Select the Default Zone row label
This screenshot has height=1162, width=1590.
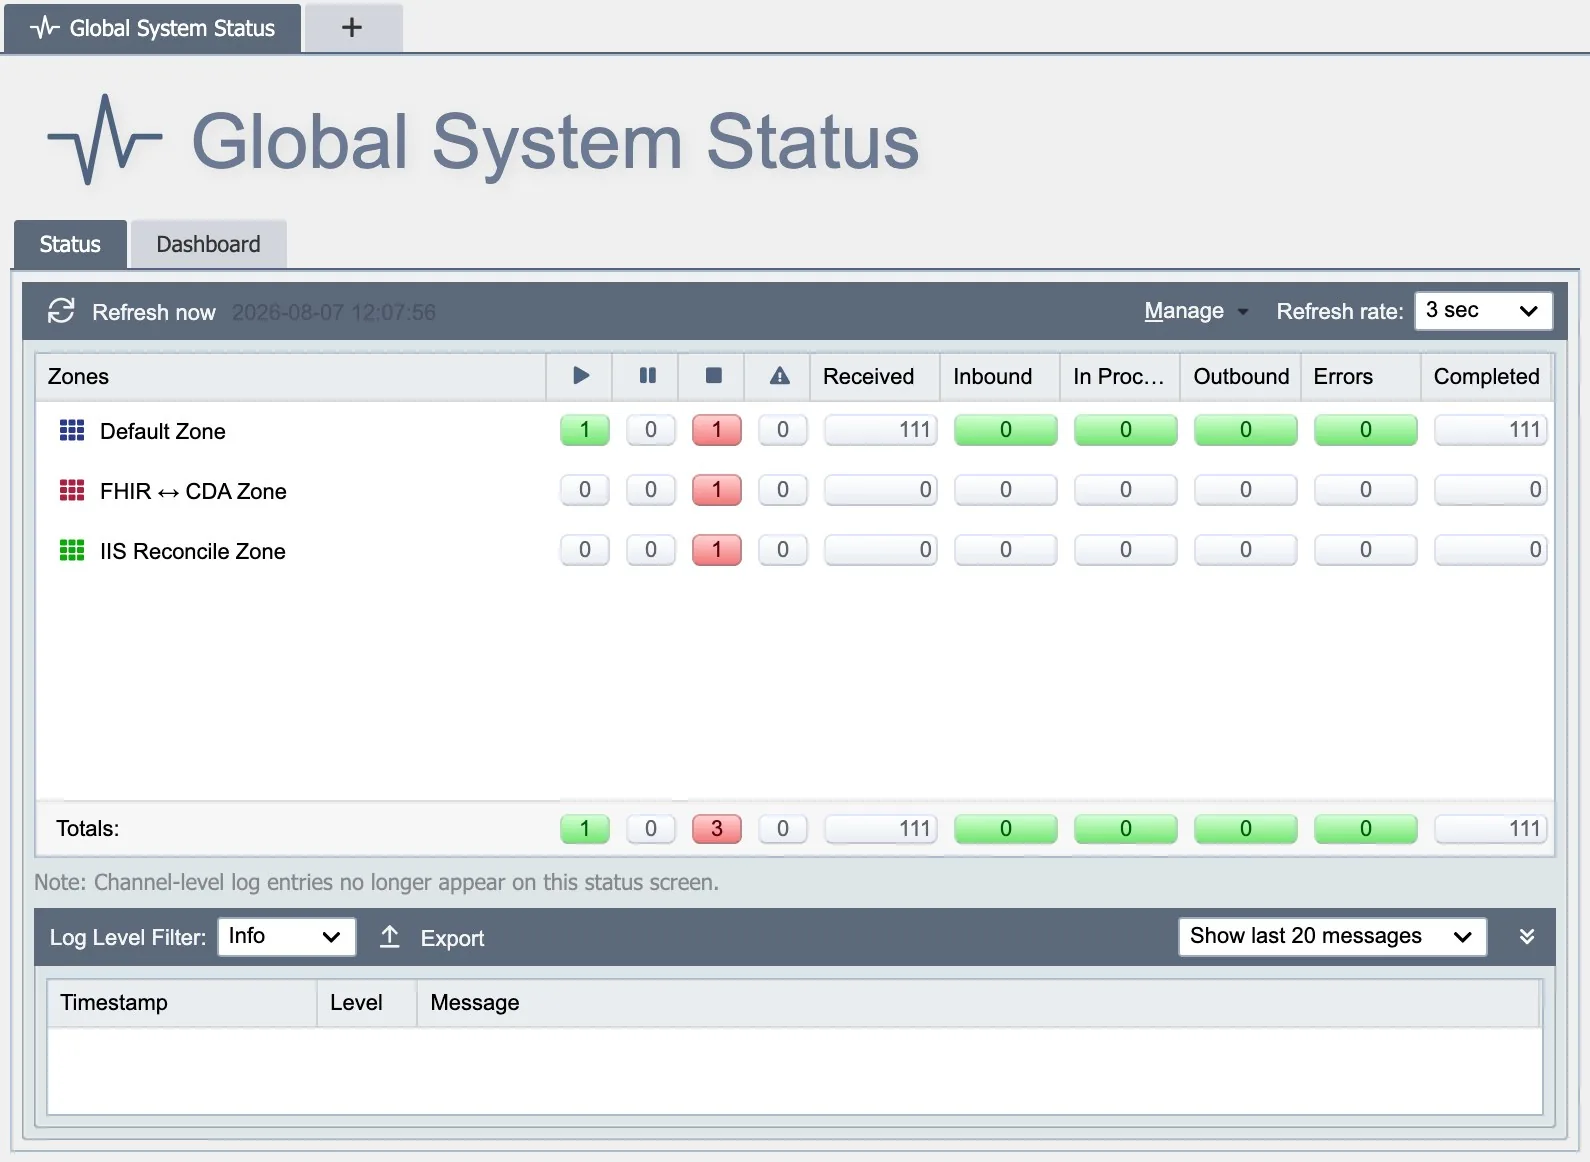163,431
